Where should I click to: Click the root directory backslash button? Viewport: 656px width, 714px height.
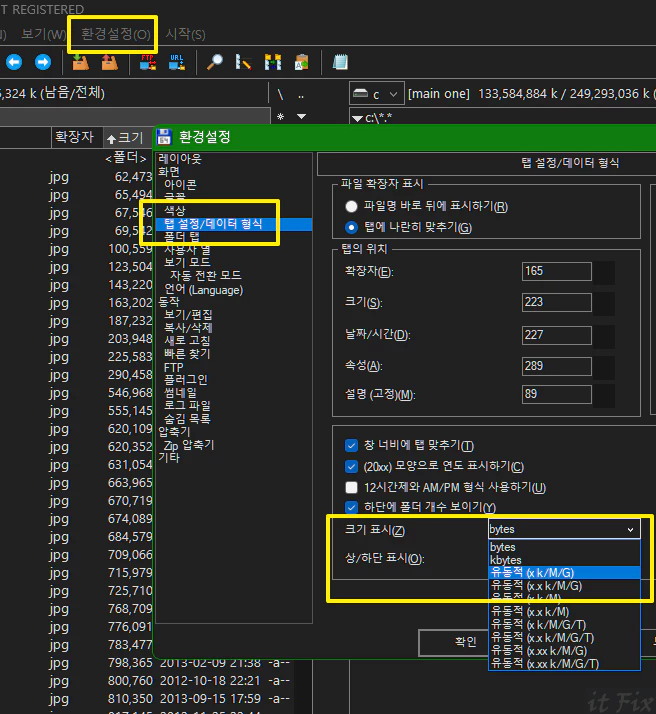(x=280, y=95)
